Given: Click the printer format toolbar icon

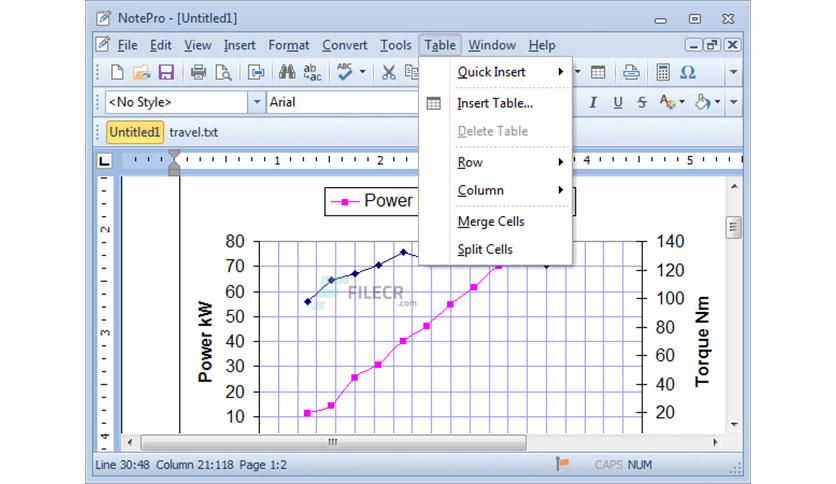Looking at the screenshot, I should click(x=631, y=72).
